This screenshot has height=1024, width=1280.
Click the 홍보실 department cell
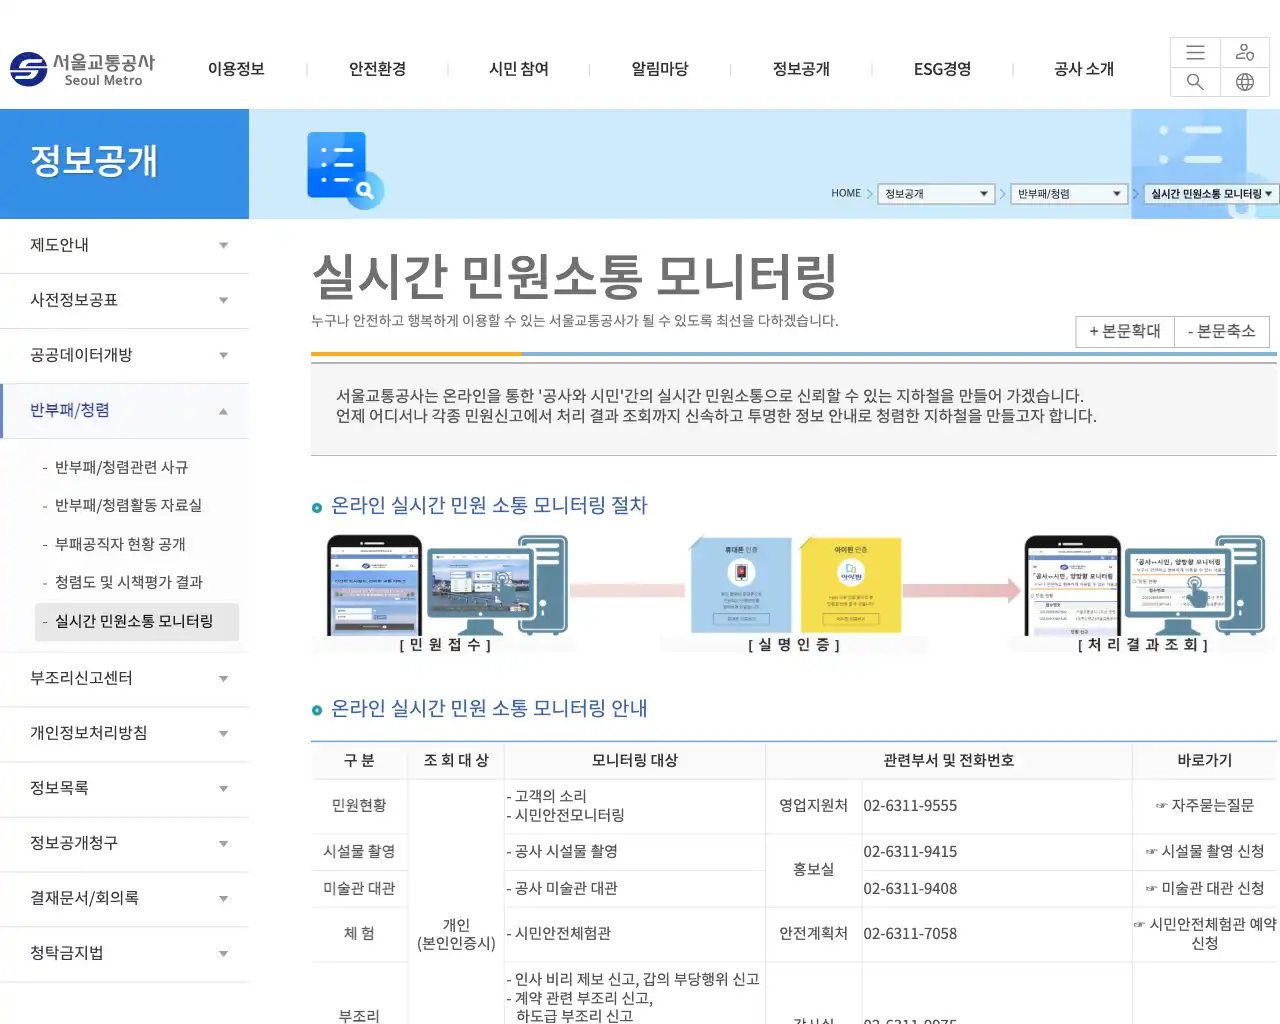point(813,870)
